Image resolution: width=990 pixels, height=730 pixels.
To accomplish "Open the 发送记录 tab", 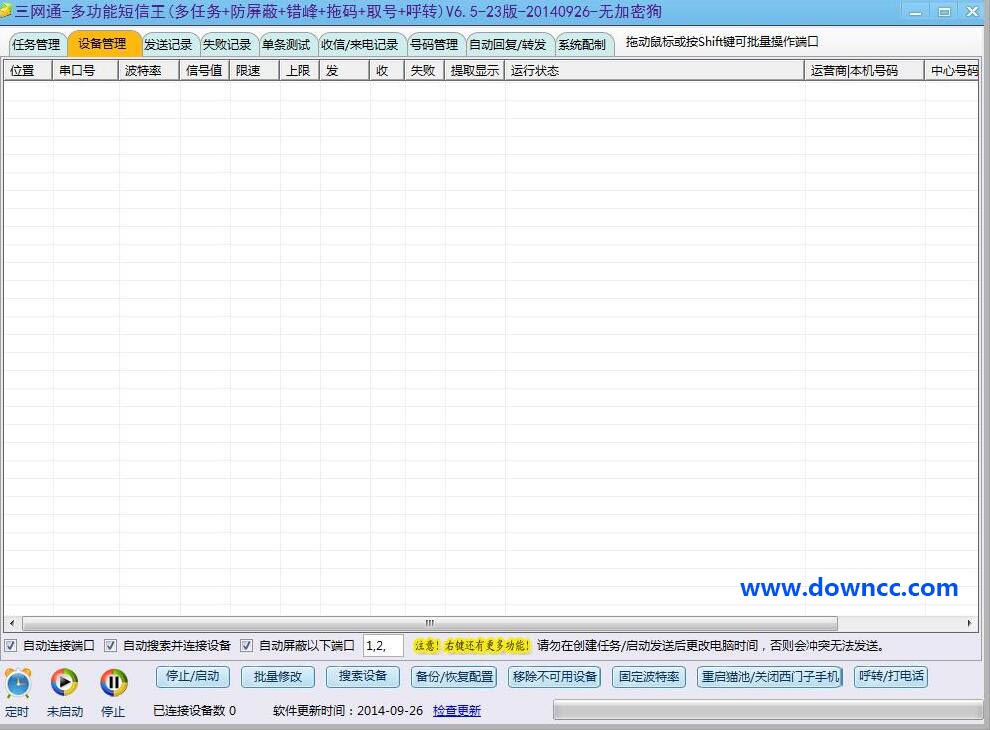I will tap(168, 44).
